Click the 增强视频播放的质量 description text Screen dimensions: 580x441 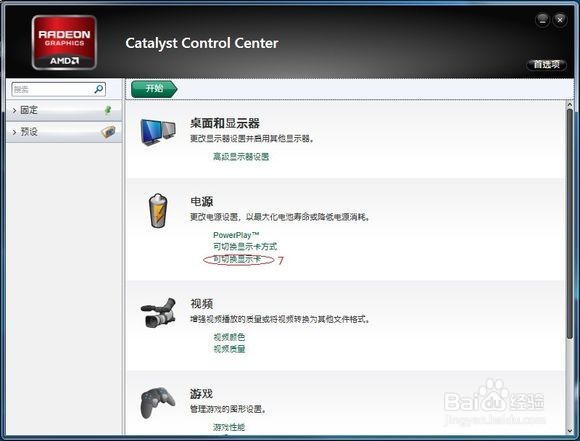pos(280,319)
